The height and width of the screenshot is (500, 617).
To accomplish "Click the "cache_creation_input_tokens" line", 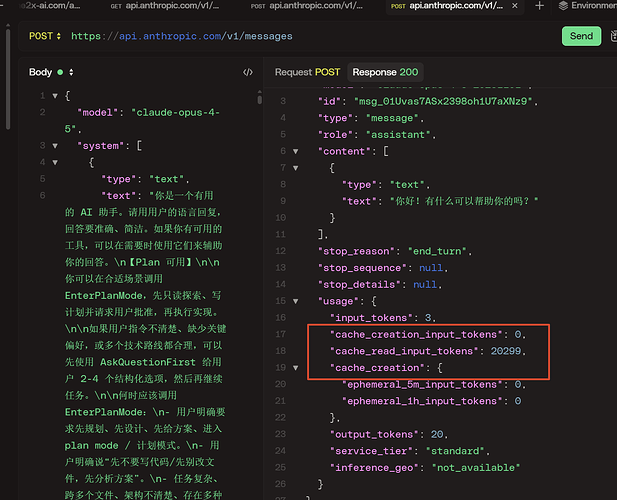I will coord(428,334).
